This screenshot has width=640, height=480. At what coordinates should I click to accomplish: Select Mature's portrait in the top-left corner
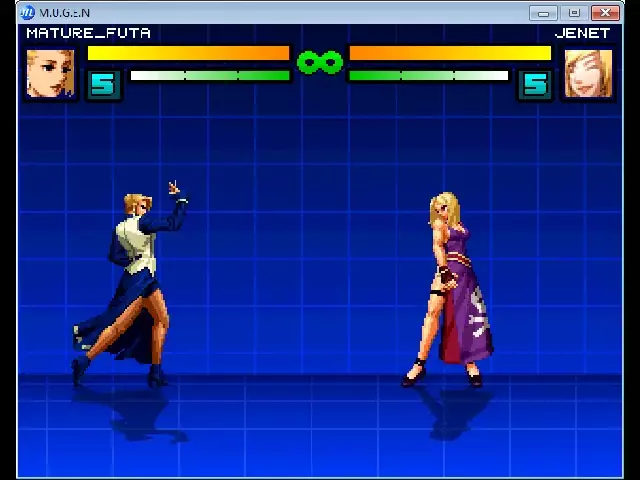50,73
